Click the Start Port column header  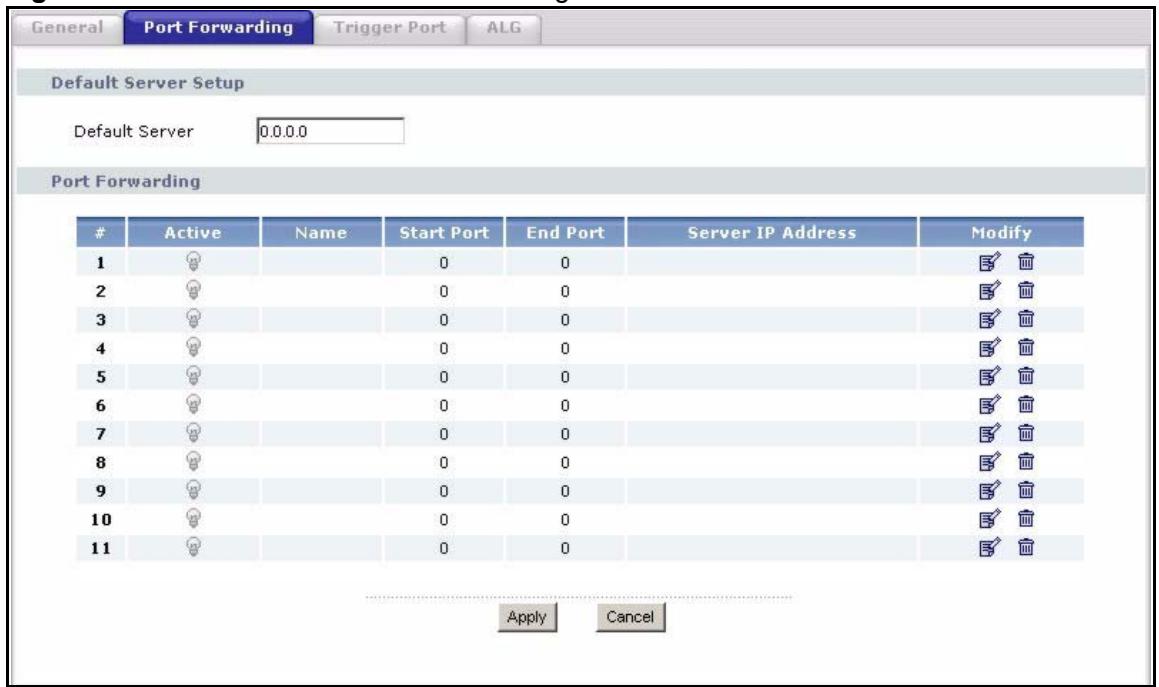443,232
